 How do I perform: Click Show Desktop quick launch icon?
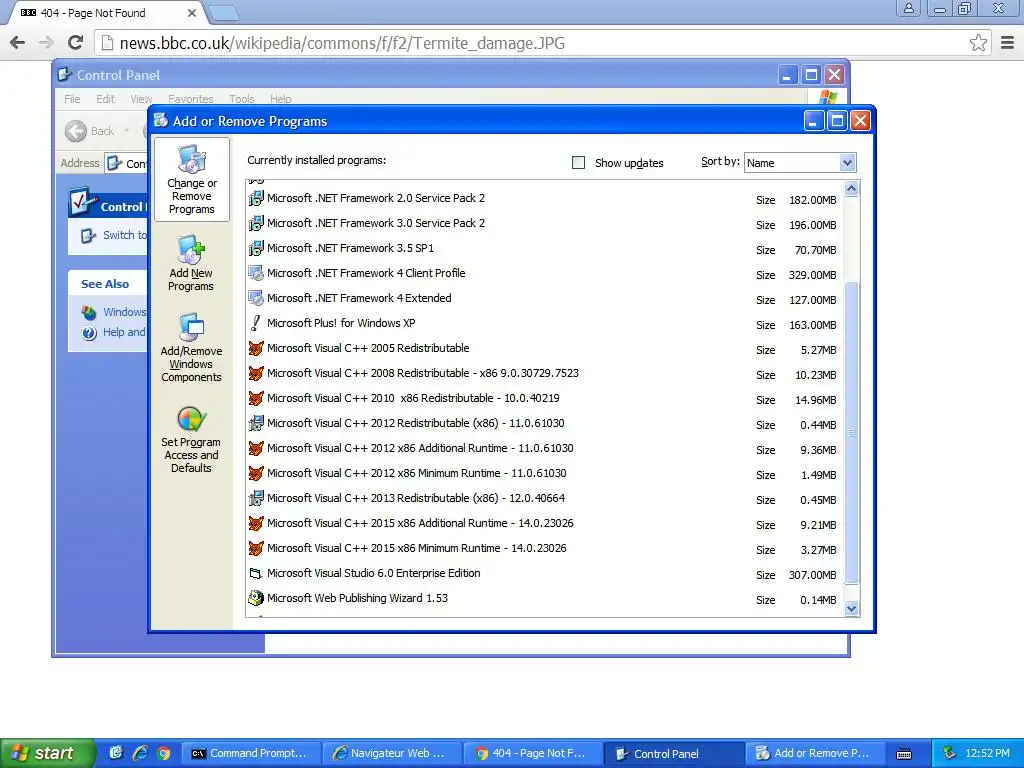(116, 753)
